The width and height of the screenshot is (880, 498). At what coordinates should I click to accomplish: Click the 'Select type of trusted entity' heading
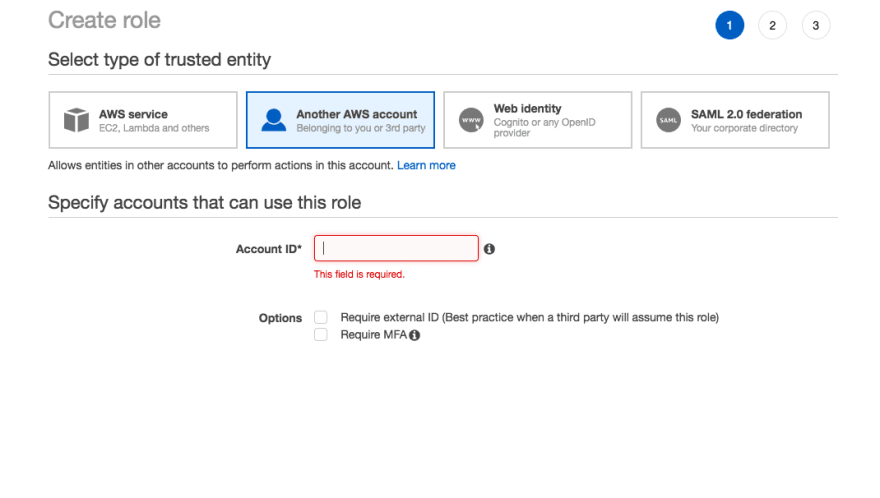point(159,60)
